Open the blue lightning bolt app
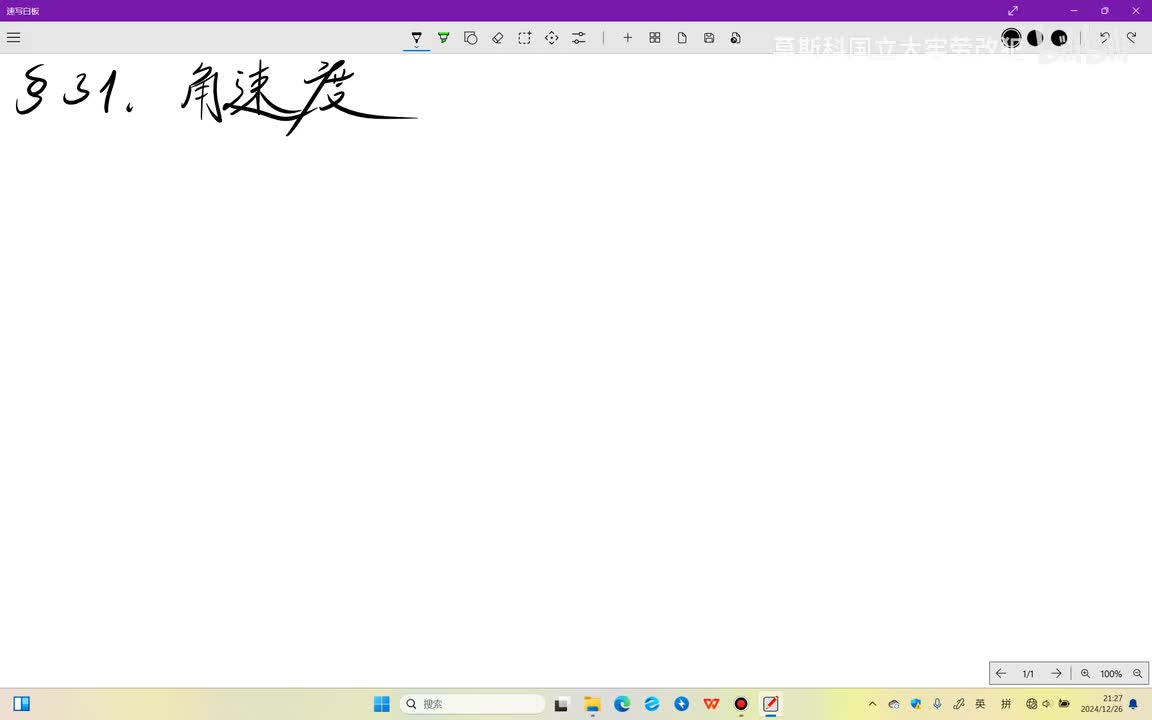This screenshot has width=1152, height=720. pyautogui.click(x=682, y=704)
